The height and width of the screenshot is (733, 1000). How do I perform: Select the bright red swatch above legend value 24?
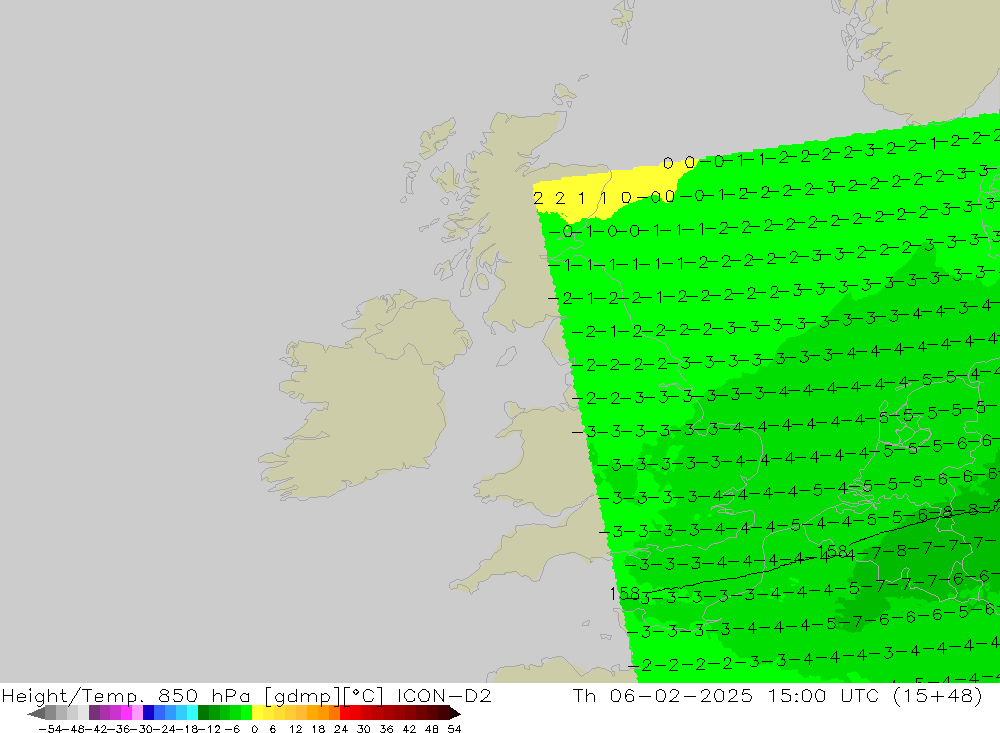pyautogui.click(x=345, y=713)
